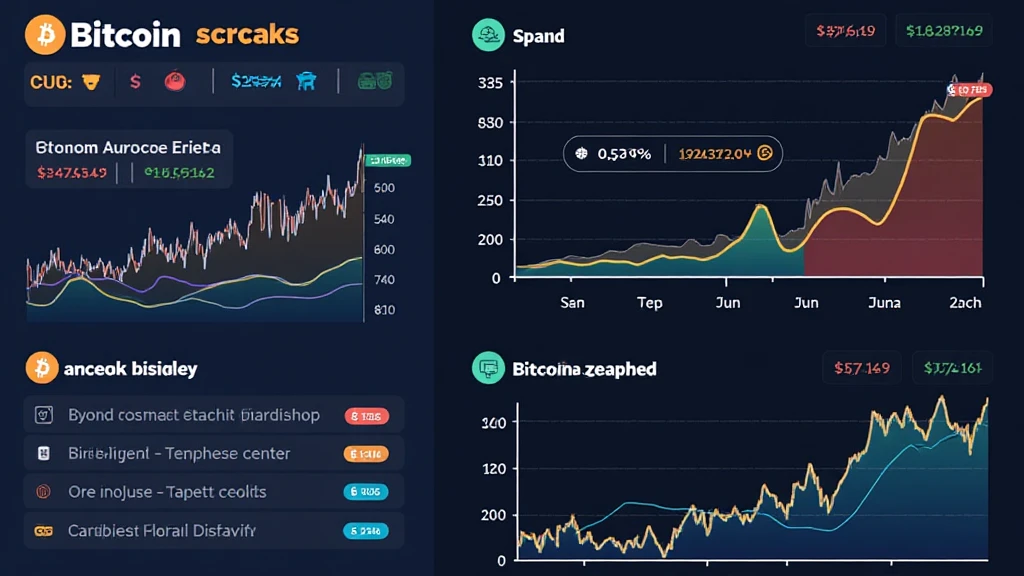Screen dimensions: 1024x576
Task: Click the red marker at Spand chart peak
Action: (970, 90)
